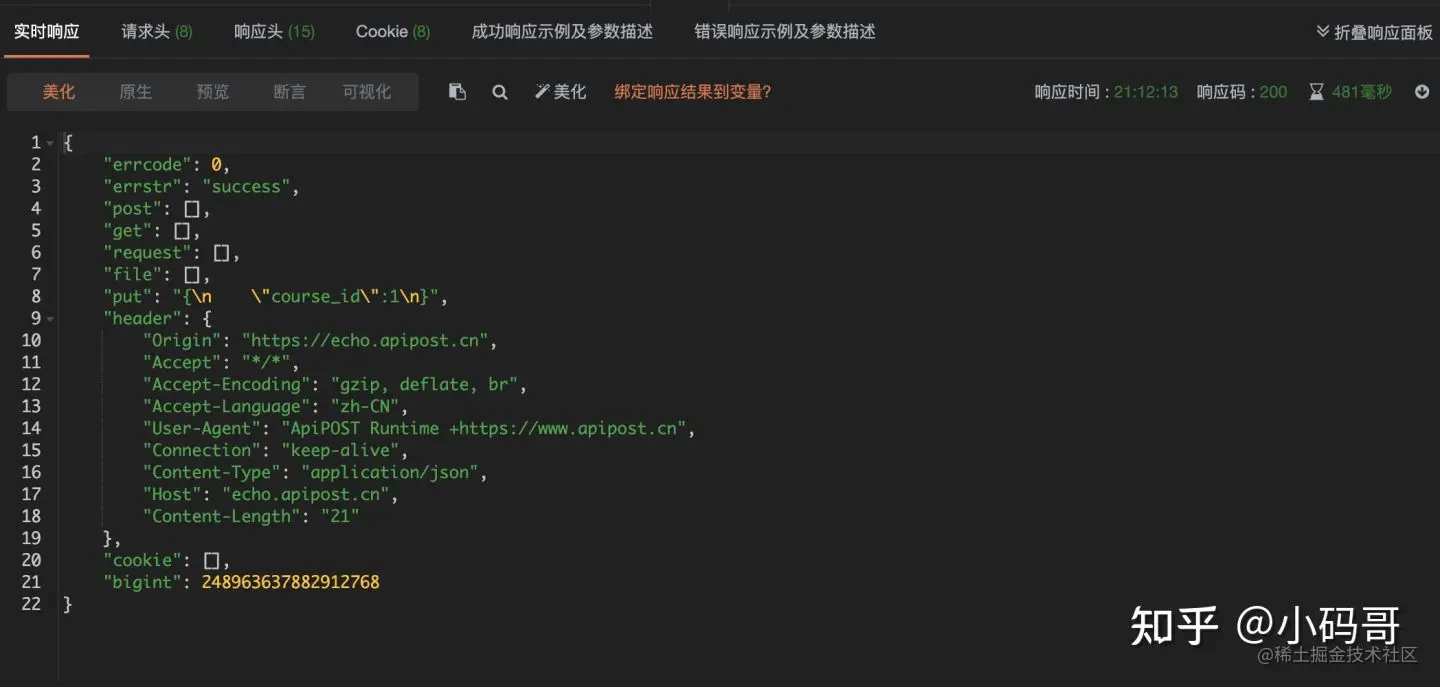Open the 响应头 (15) tab

pyautogui.click(x=274, y=32)
